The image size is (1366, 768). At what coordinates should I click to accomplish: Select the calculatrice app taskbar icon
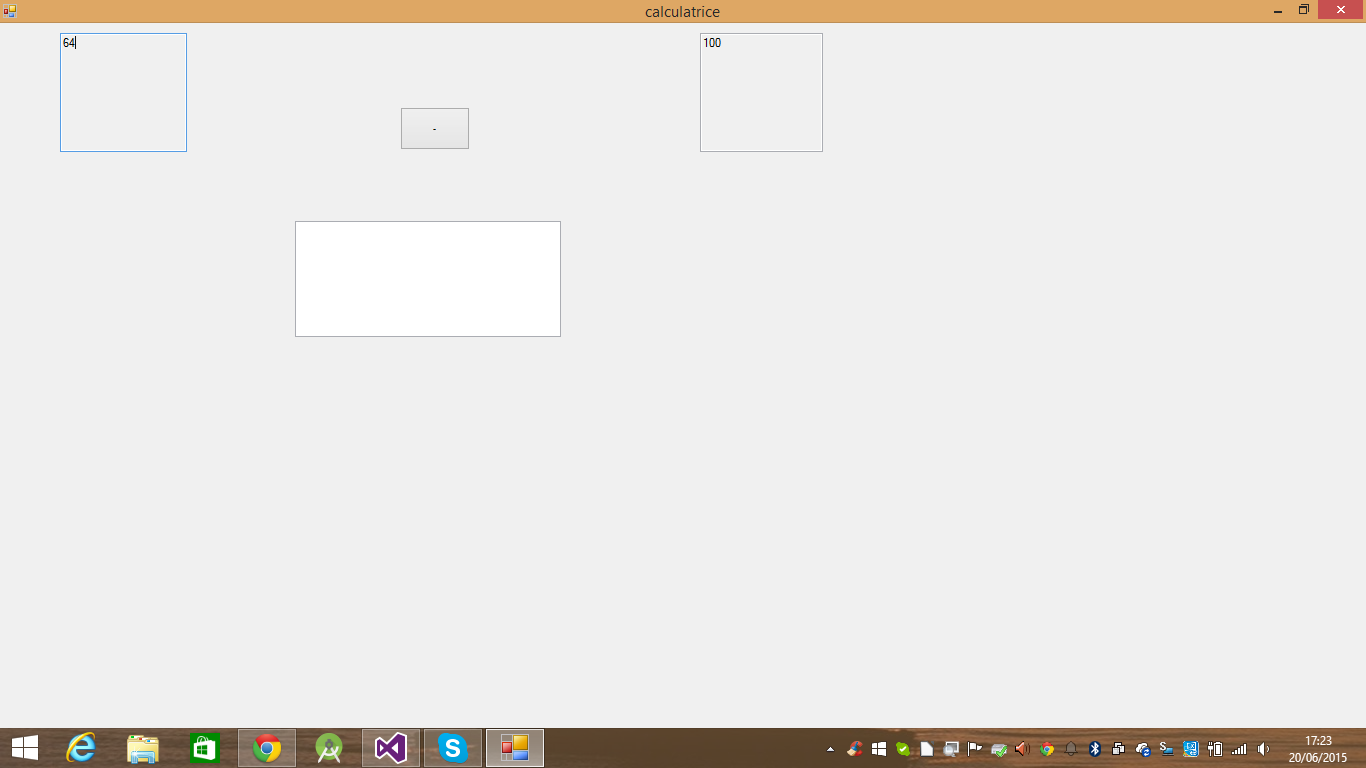click(x=515, y=748)
